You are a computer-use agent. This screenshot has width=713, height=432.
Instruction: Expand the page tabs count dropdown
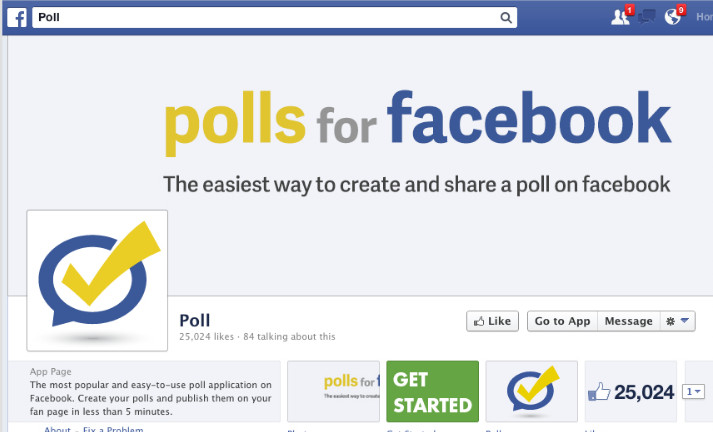click(x=694, y=392)
